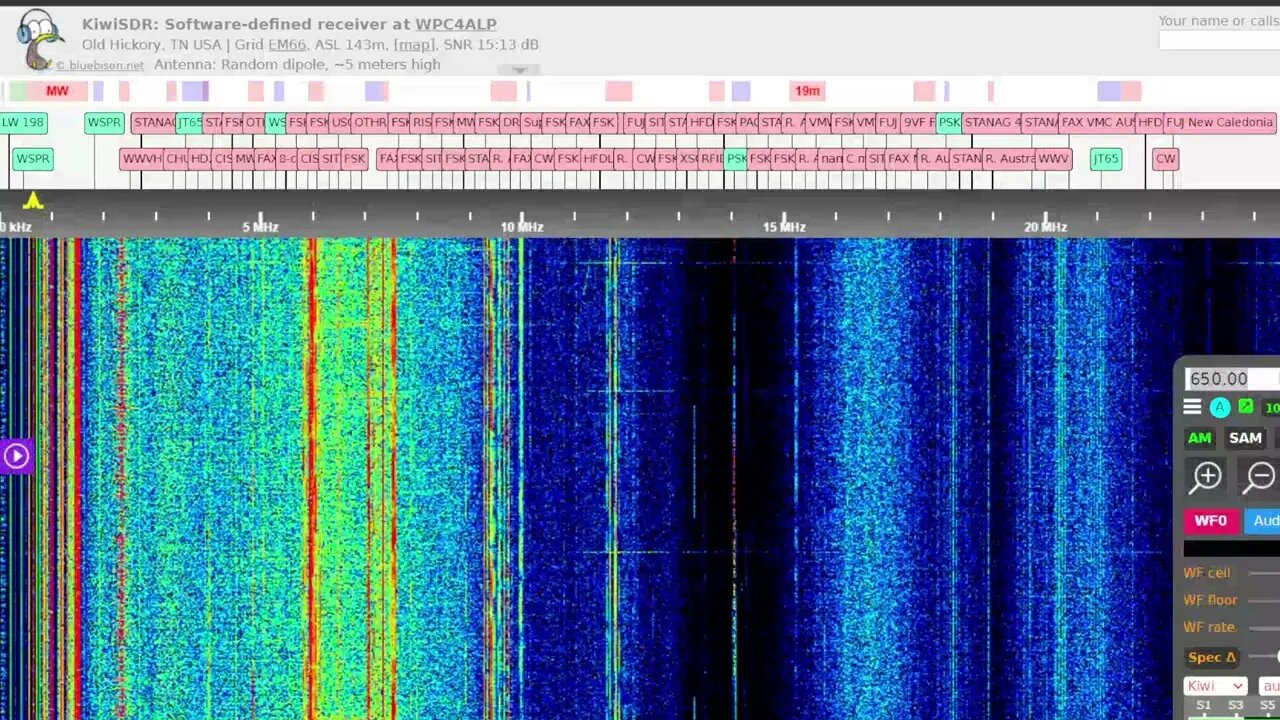
Task: Collapse the top bar using the chevron
Action: tap(519, 70)
